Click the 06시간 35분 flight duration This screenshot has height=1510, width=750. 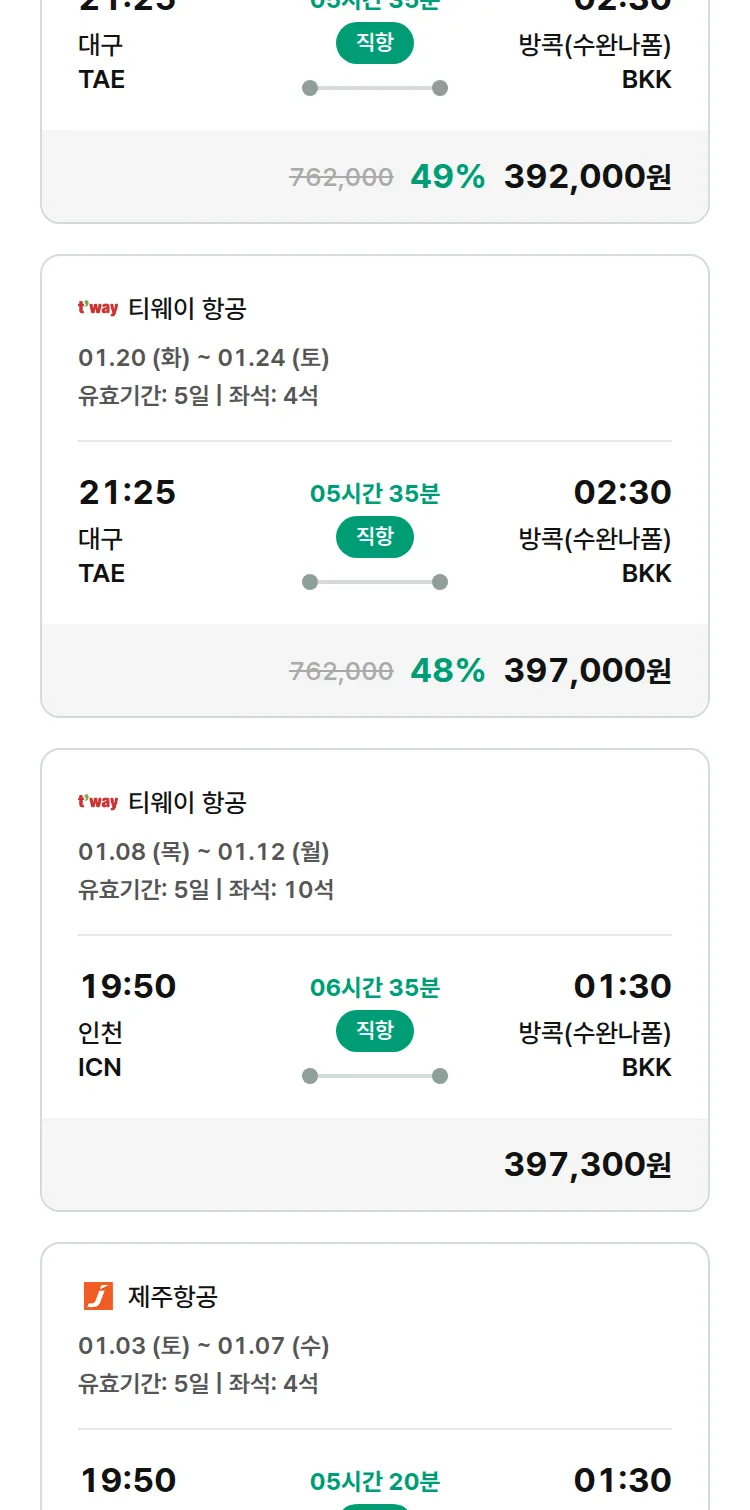[x=375, y=988]
